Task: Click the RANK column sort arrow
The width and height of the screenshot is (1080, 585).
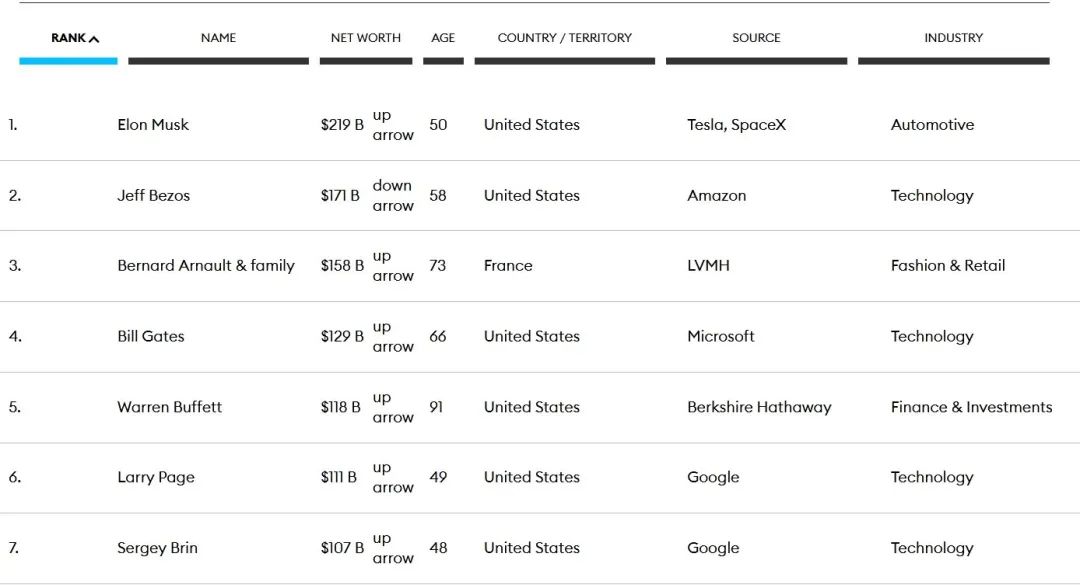Action: pos(94,39)
